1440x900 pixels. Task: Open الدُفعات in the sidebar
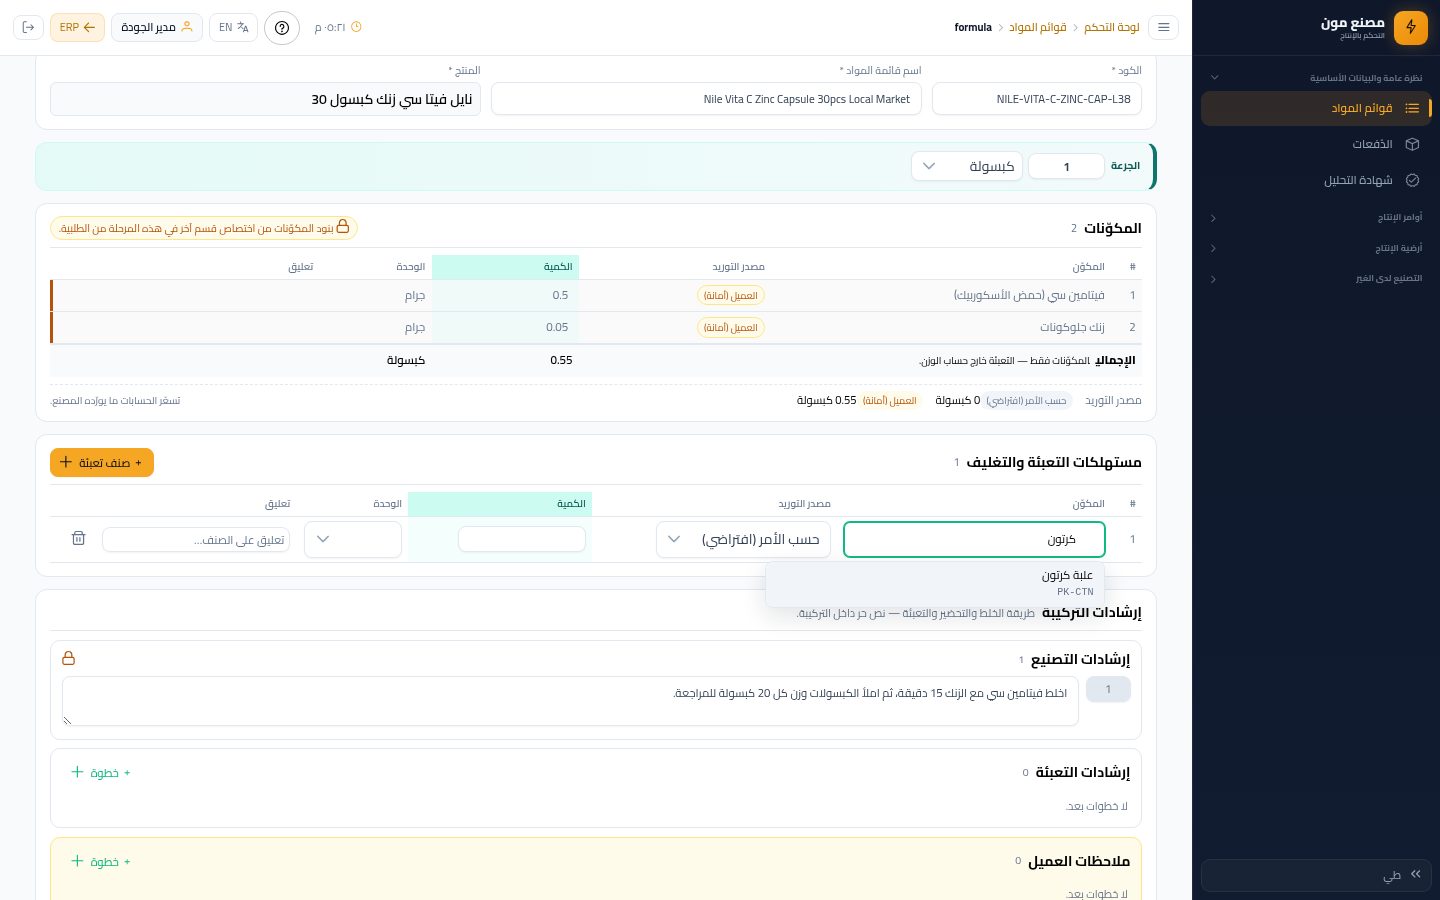click(x=1315, y=144)
